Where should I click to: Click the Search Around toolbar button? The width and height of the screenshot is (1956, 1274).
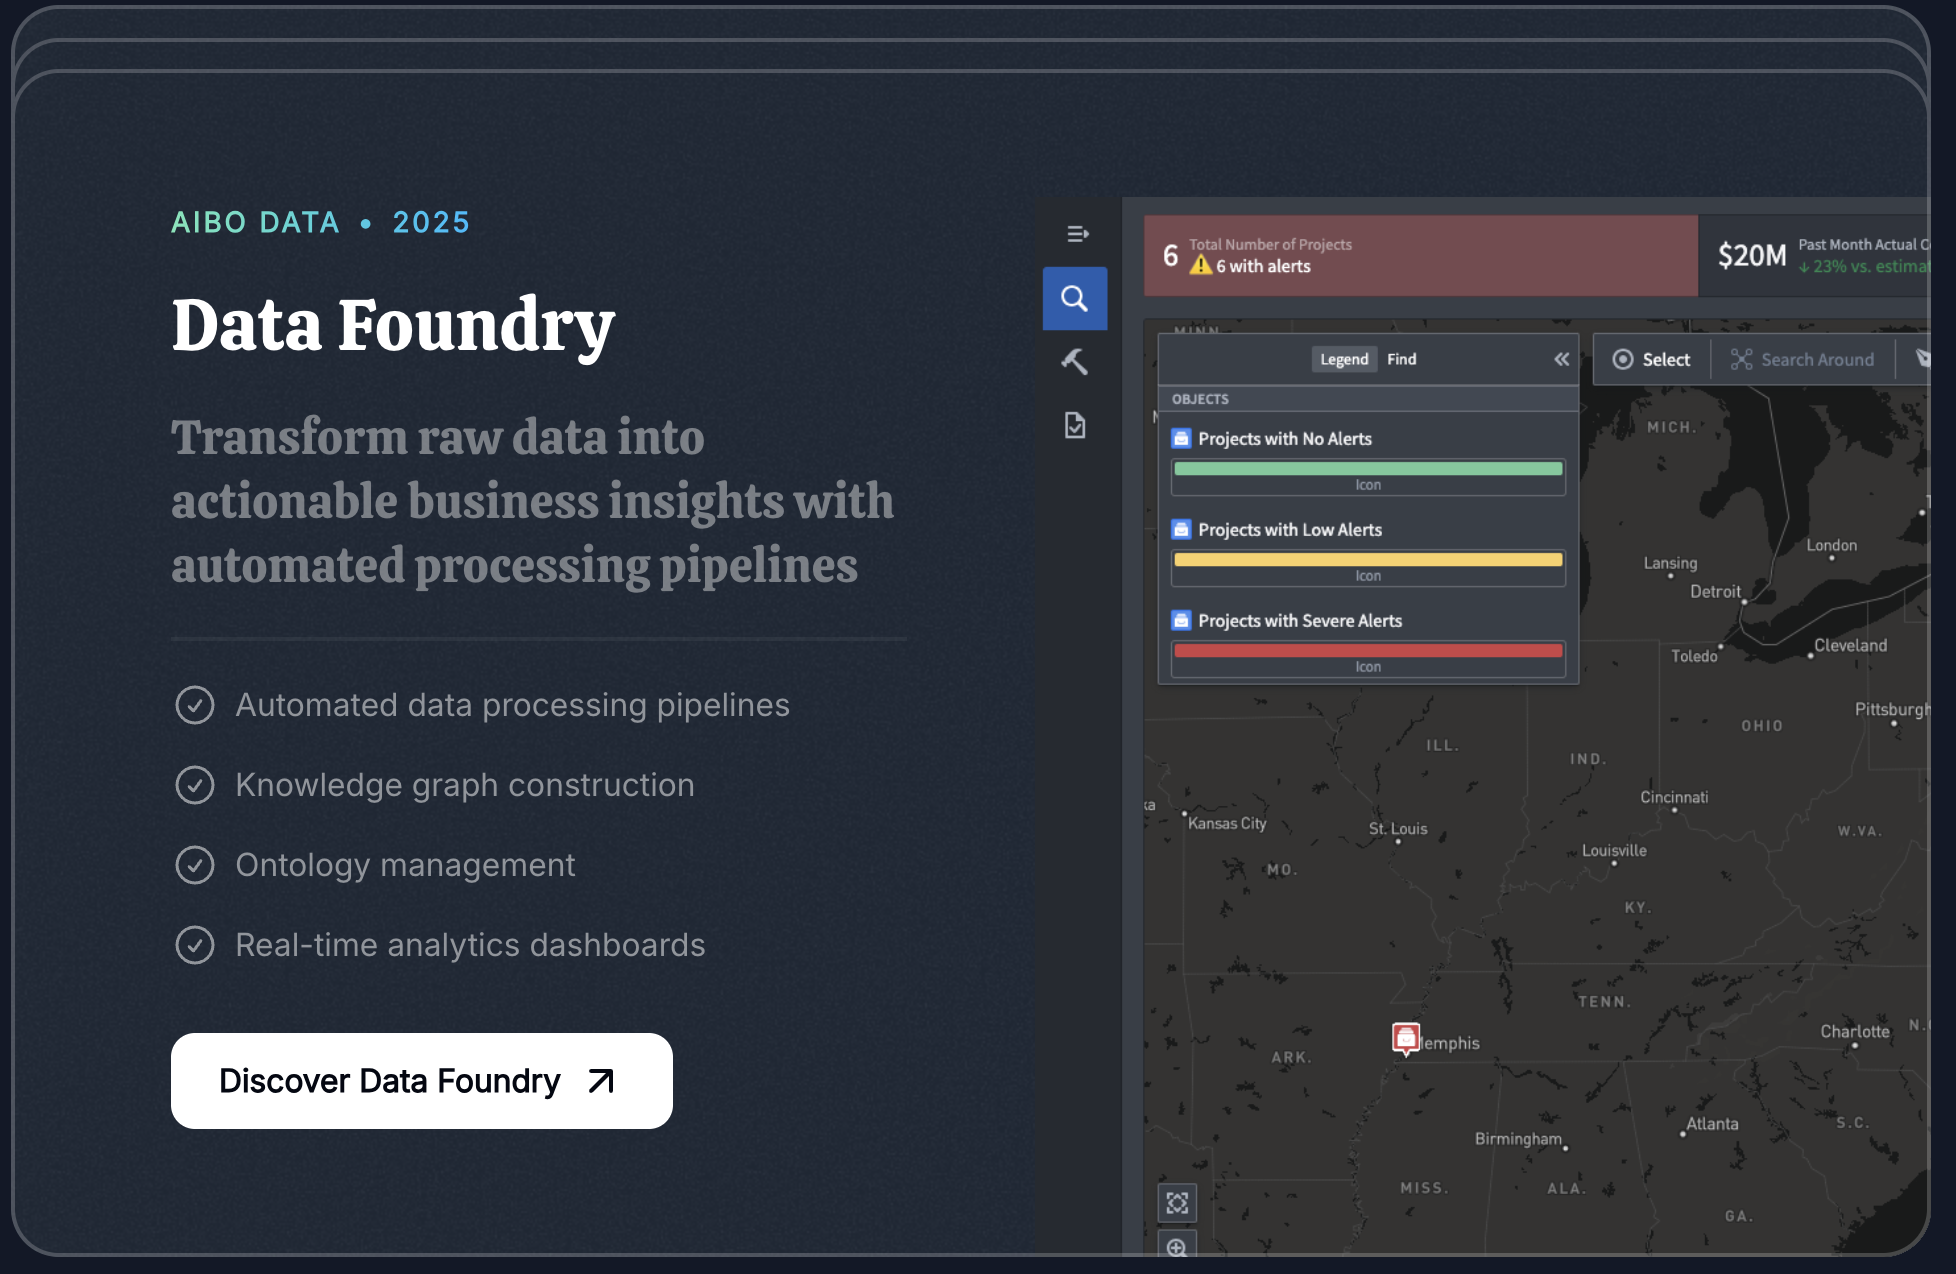coord(1802,359)
